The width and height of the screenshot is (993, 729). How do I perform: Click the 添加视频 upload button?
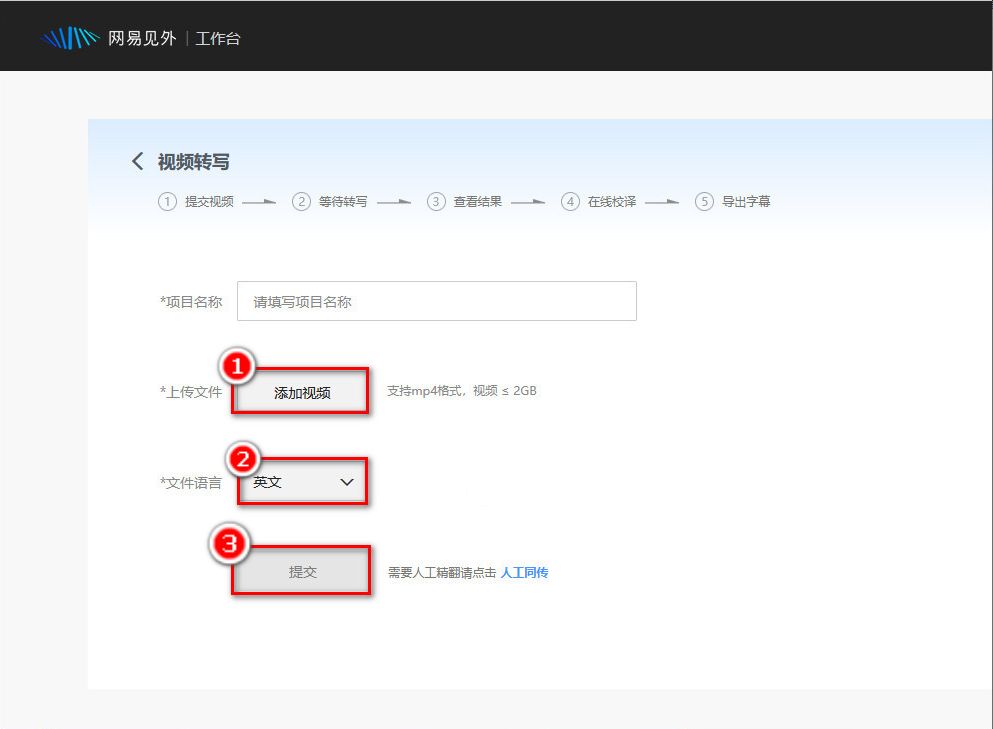[301, 392]
